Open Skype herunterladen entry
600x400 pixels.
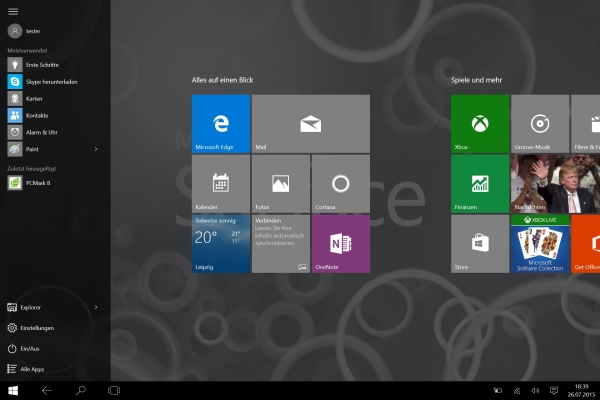pyautogui.click(x=42, y=82)
